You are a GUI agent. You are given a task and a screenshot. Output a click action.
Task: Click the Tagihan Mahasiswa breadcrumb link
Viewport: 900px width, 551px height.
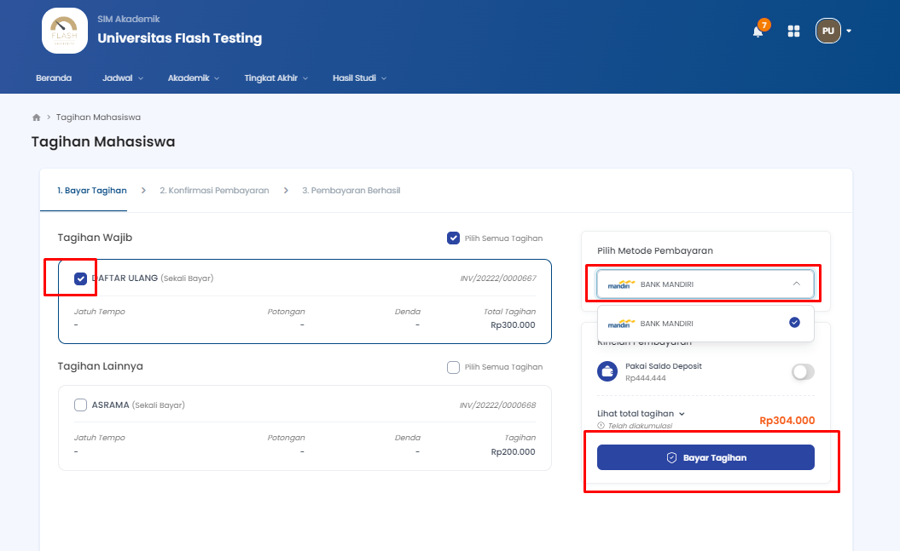pos(98,117)
